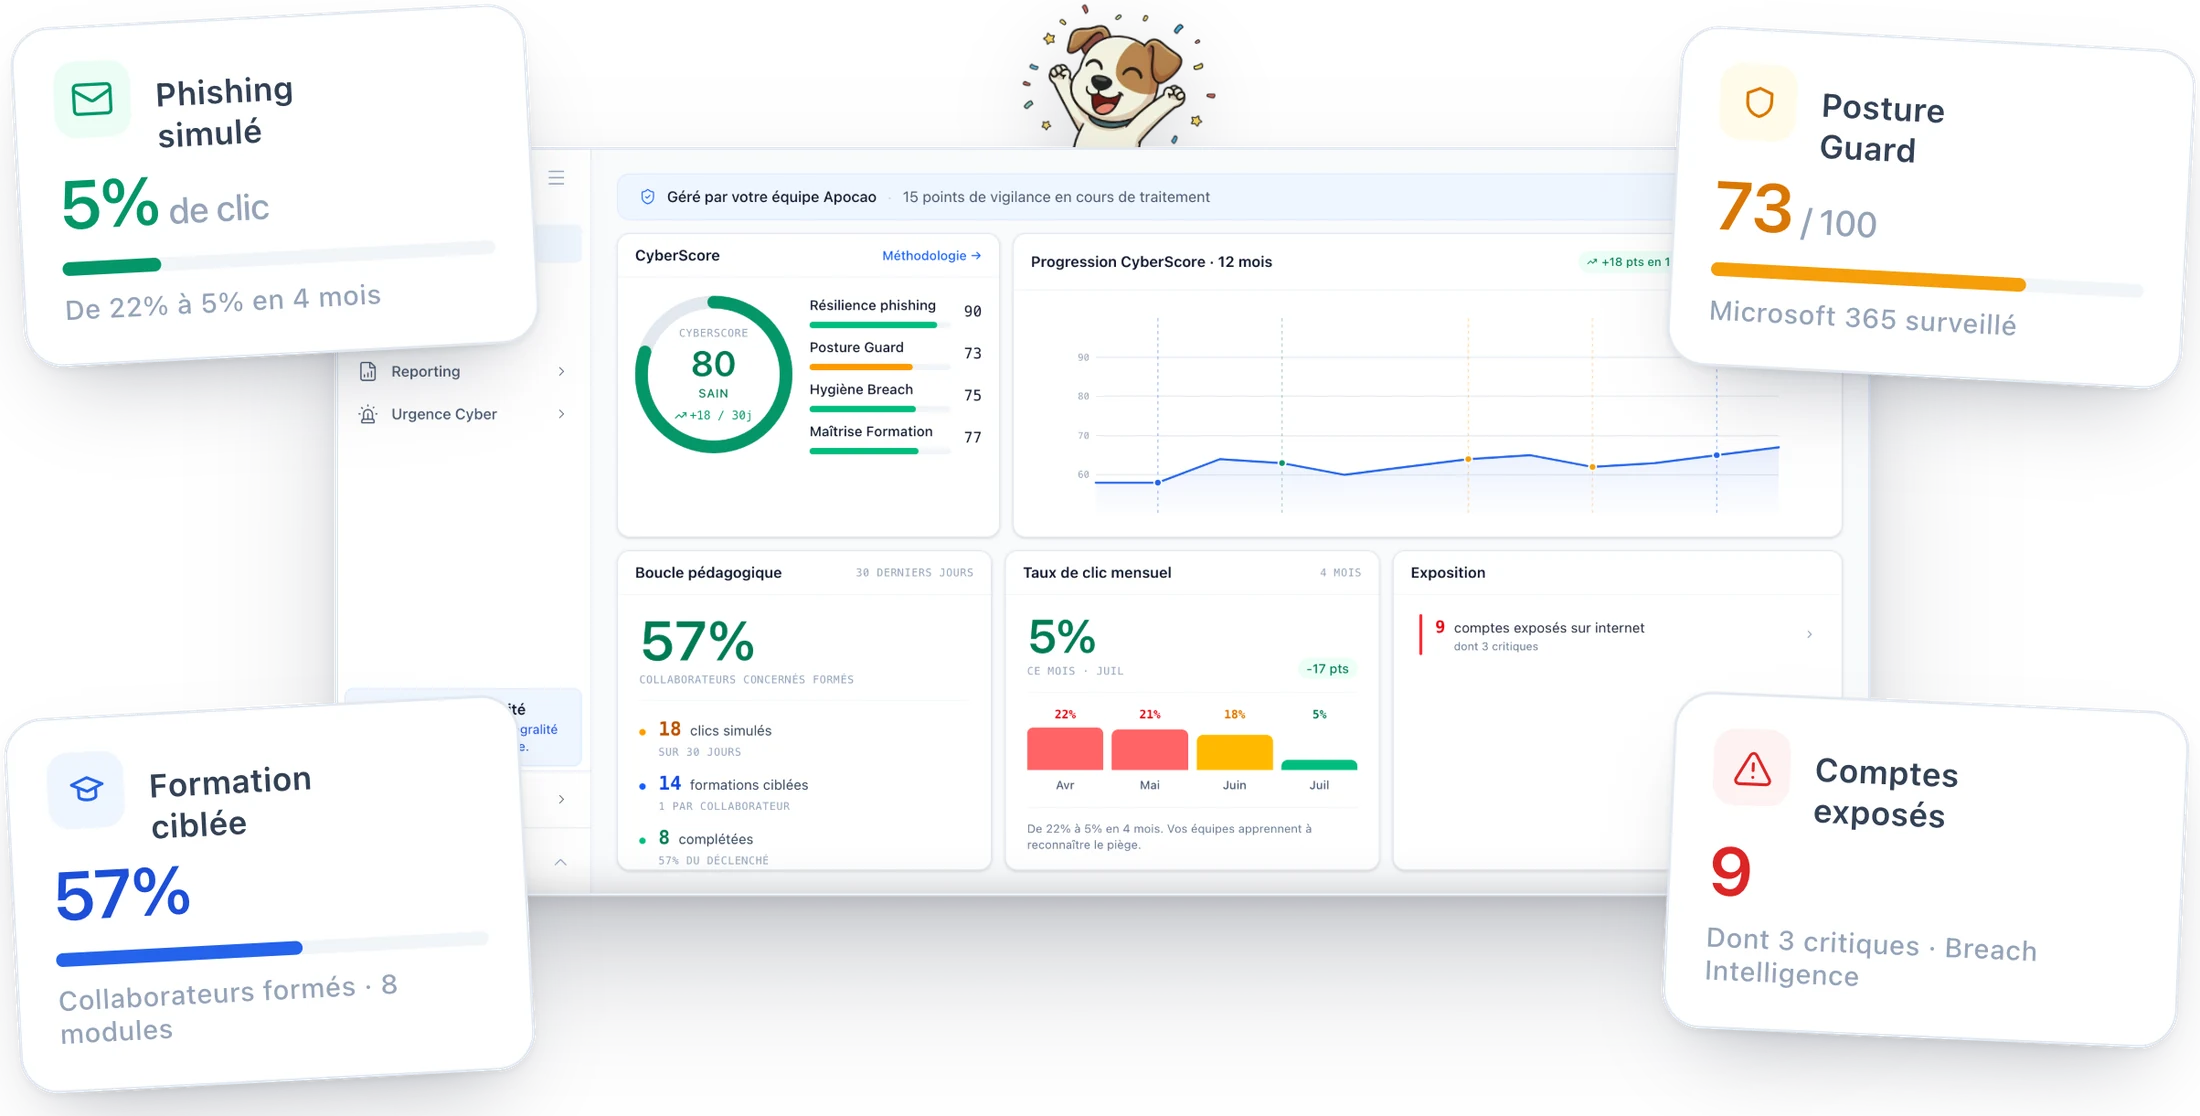The width and height of the screenshot is (2200, 1116).
Task: Click 'Microsoft 365 surveillé' caption
Action: click(x=1862, y=318)
